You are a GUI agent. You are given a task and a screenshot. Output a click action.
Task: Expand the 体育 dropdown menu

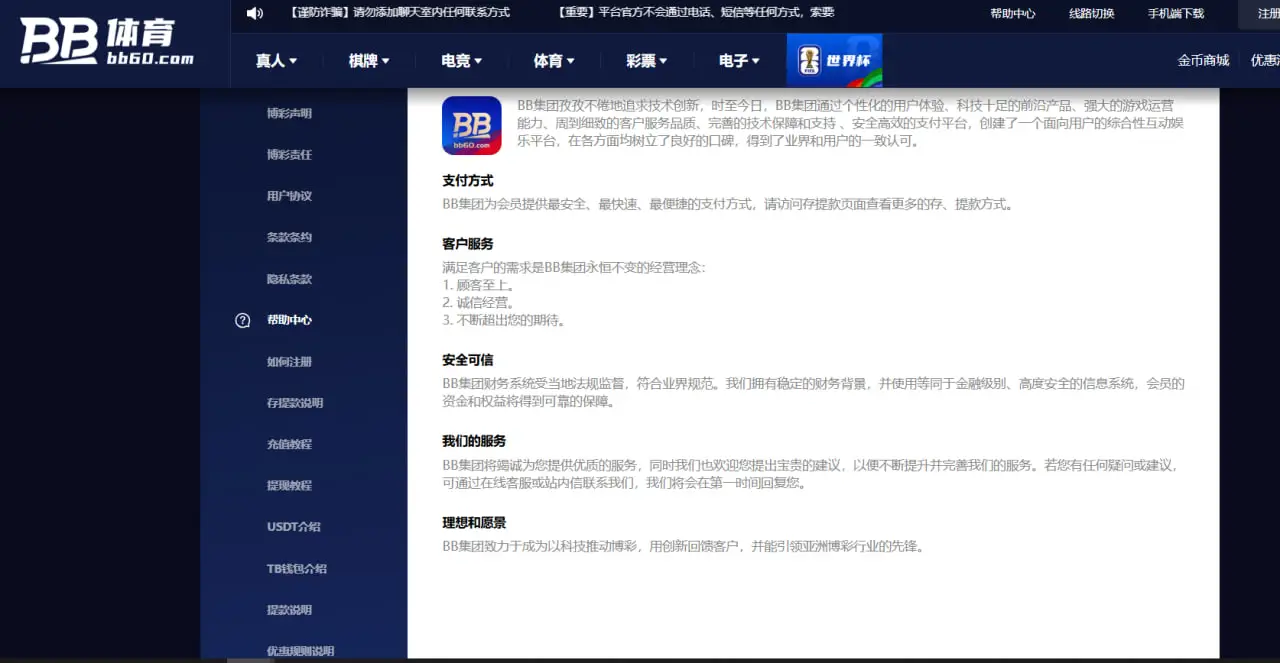[x=554, y=61]
